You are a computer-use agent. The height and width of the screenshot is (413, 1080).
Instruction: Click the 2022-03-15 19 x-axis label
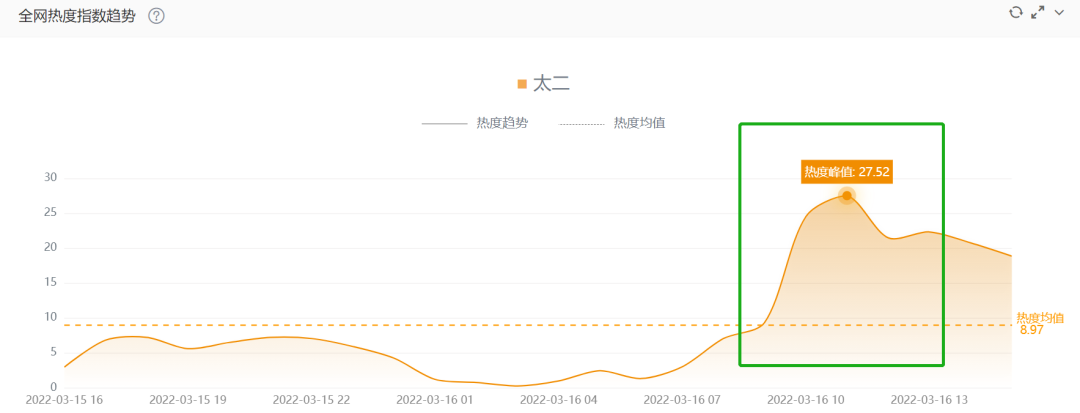tap(187, 399)
